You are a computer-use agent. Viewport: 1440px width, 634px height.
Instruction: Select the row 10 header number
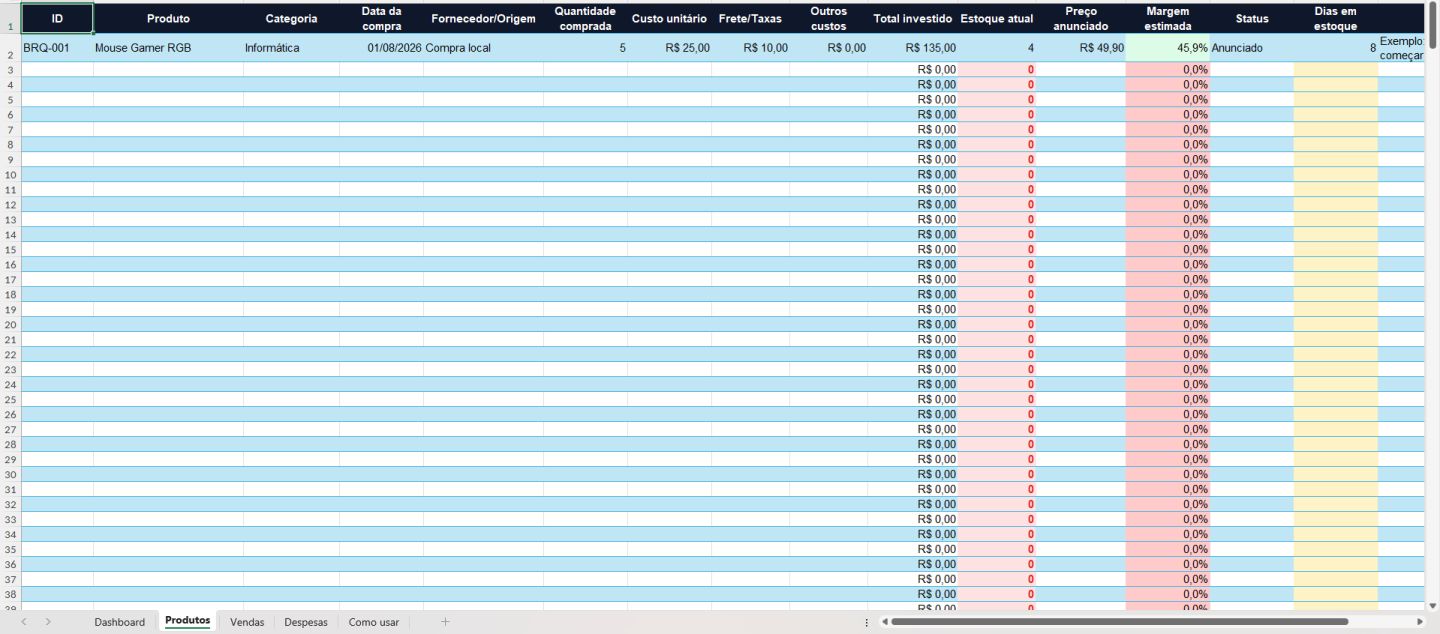(10, 174)
